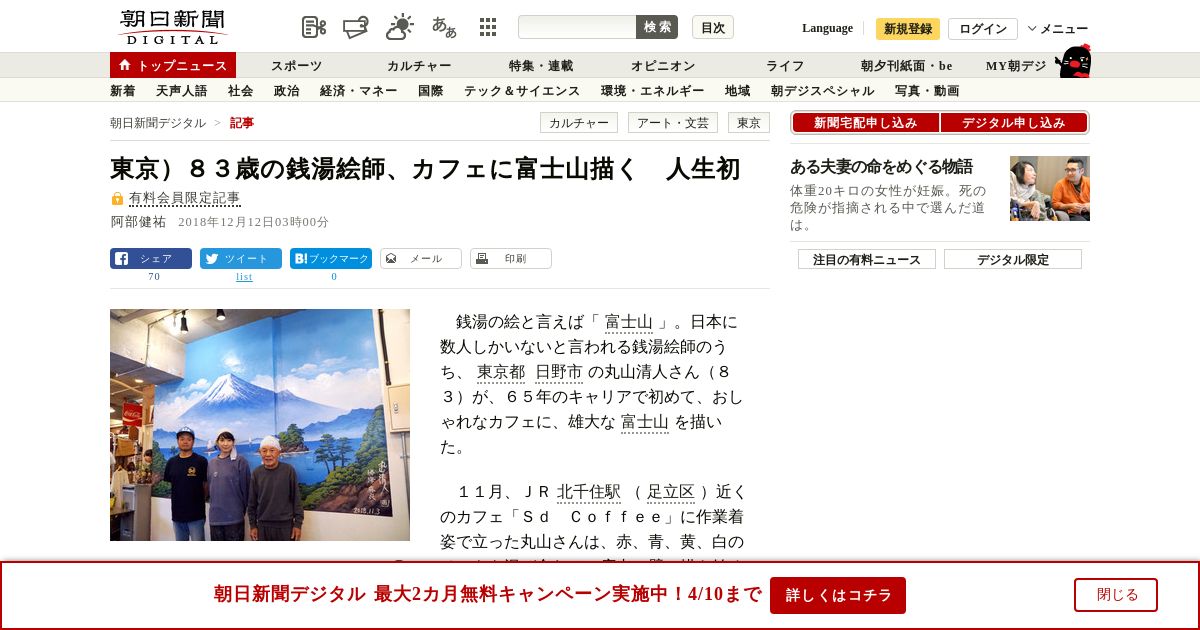Click the Asahi Shimbun Digital logo
The image size is (1200, 630).
coord(172,27)
